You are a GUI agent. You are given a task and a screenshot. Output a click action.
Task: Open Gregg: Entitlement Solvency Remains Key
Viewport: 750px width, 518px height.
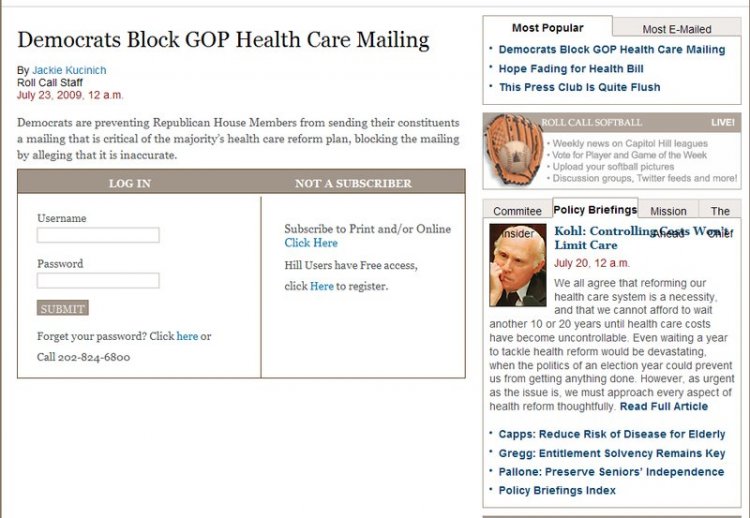[x=612, y=454]
